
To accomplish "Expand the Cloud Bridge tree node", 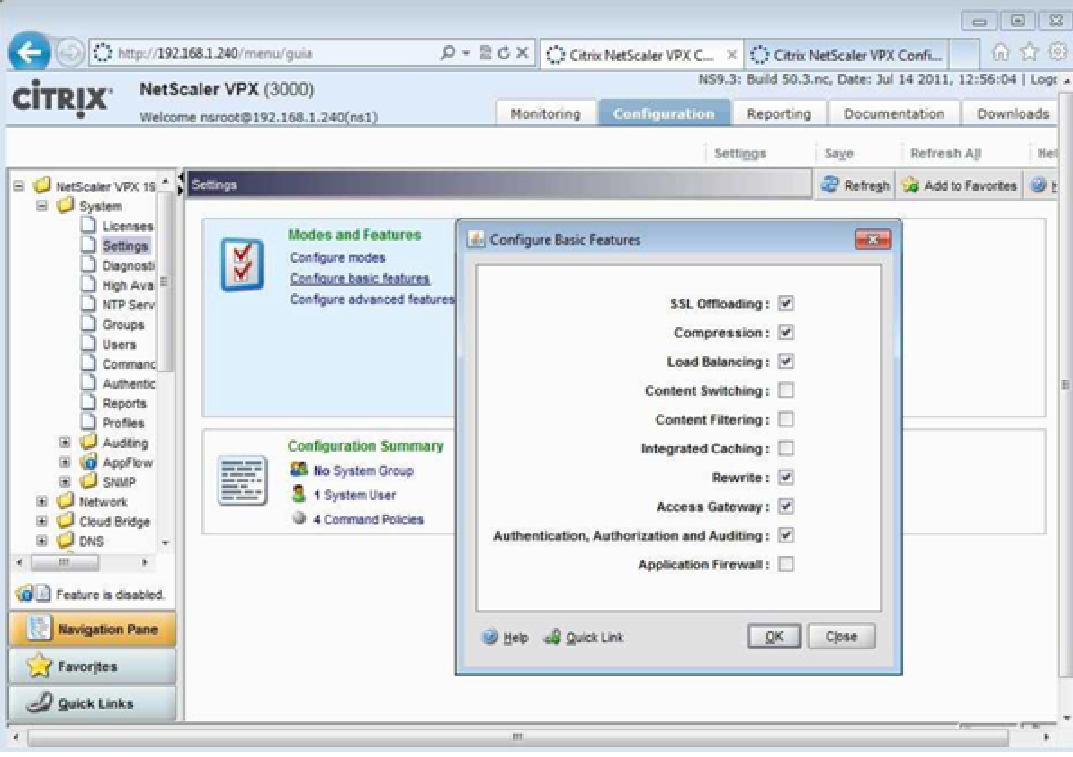I will pyautogui.click(x=42, y=521).
